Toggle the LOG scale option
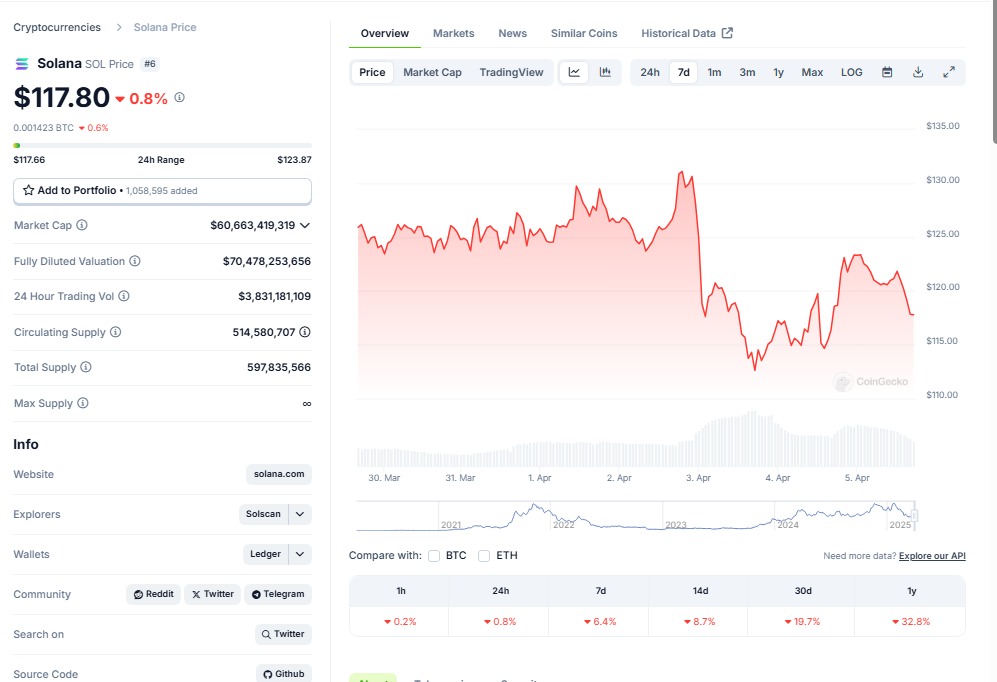Viewport: 997px width, 682px height. [x=851, y=72]
